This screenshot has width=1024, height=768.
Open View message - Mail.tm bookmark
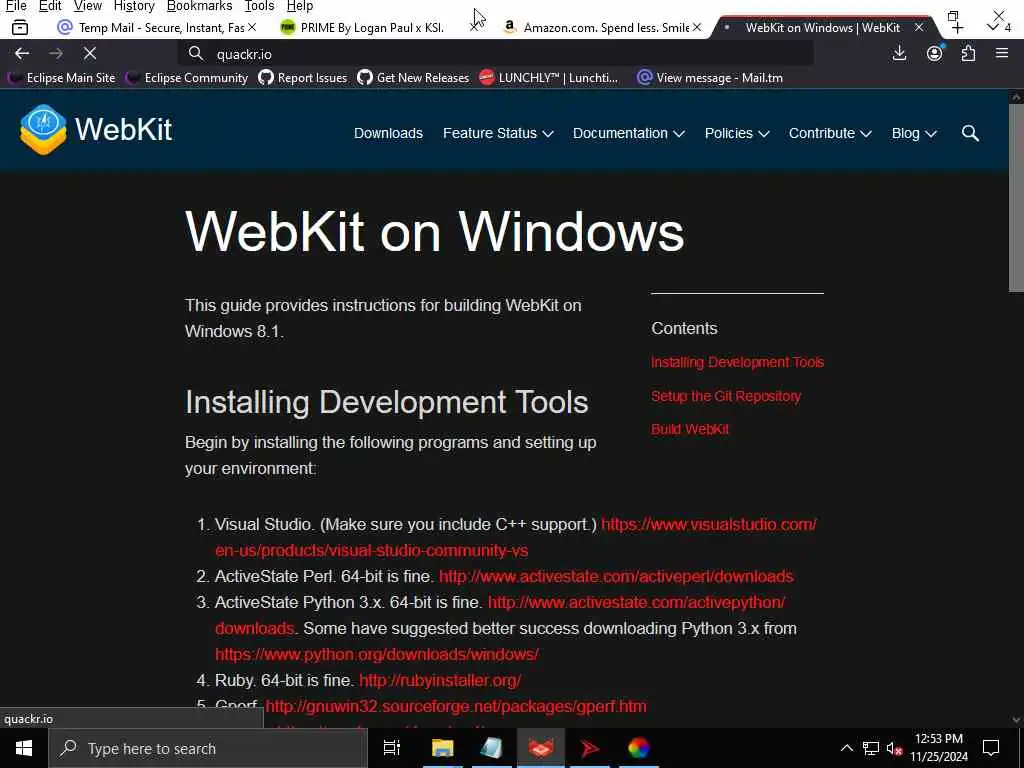[x=710, y=78]
